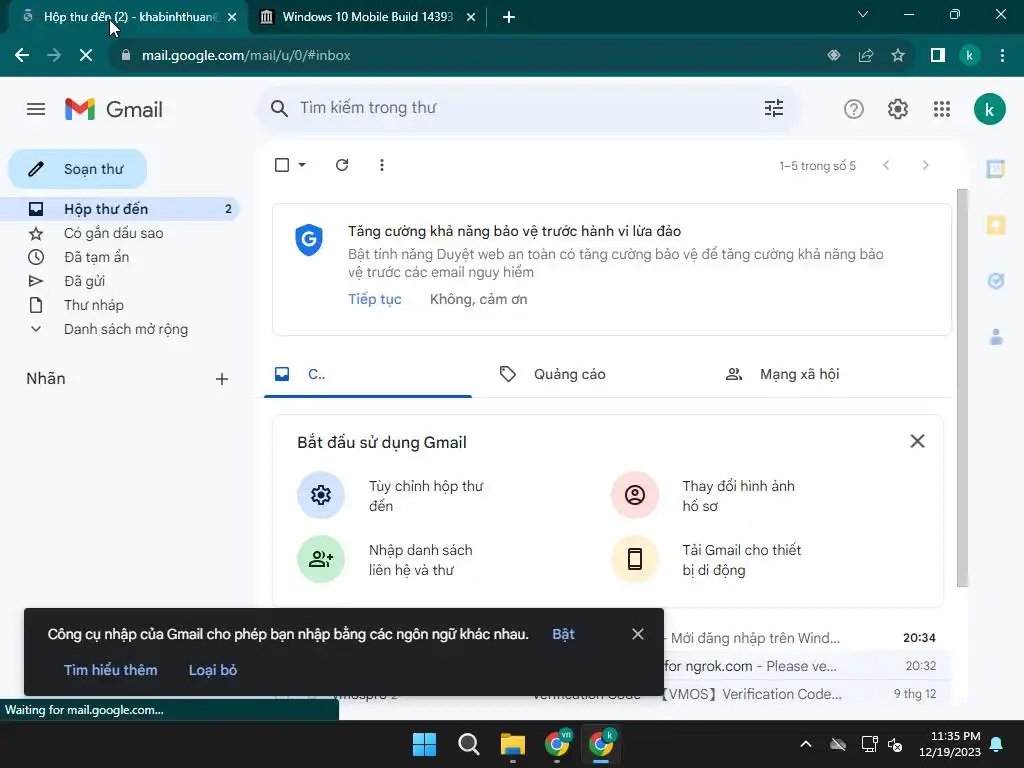Click the 'Tải Gmail cho thiết bị di động' icon
1024x768 pixels.
(x=635, y=559)
